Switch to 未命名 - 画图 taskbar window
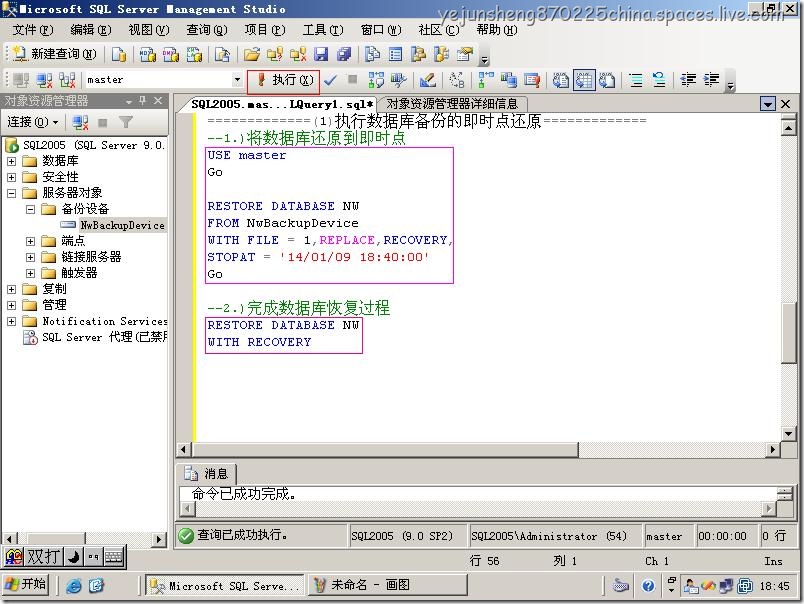 pos(387,585)
